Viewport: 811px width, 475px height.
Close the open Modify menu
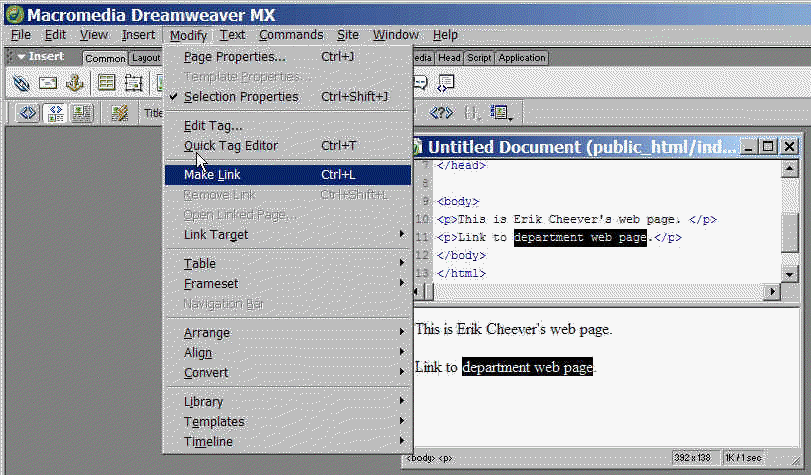click(188, 35)
